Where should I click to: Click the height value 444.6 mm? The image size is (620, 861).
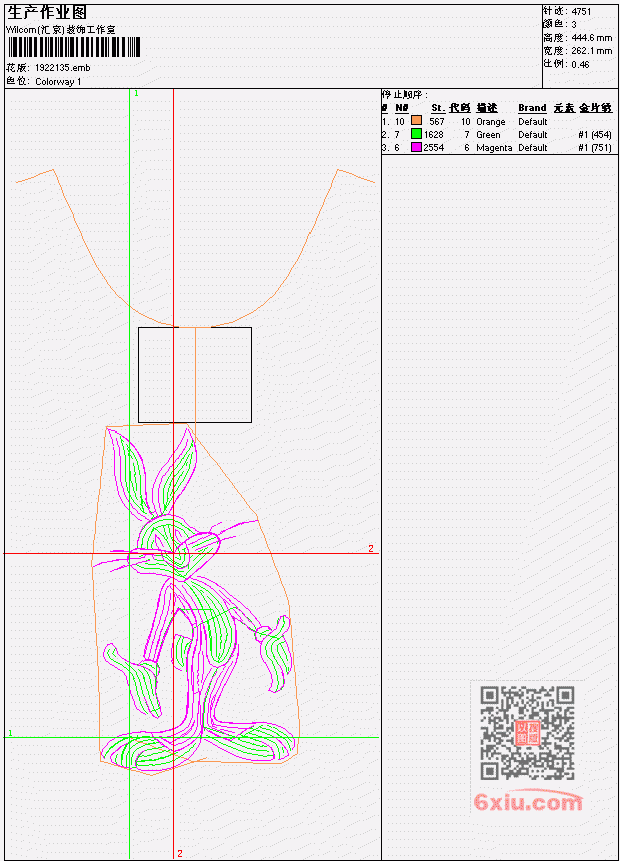coord(591,38)
